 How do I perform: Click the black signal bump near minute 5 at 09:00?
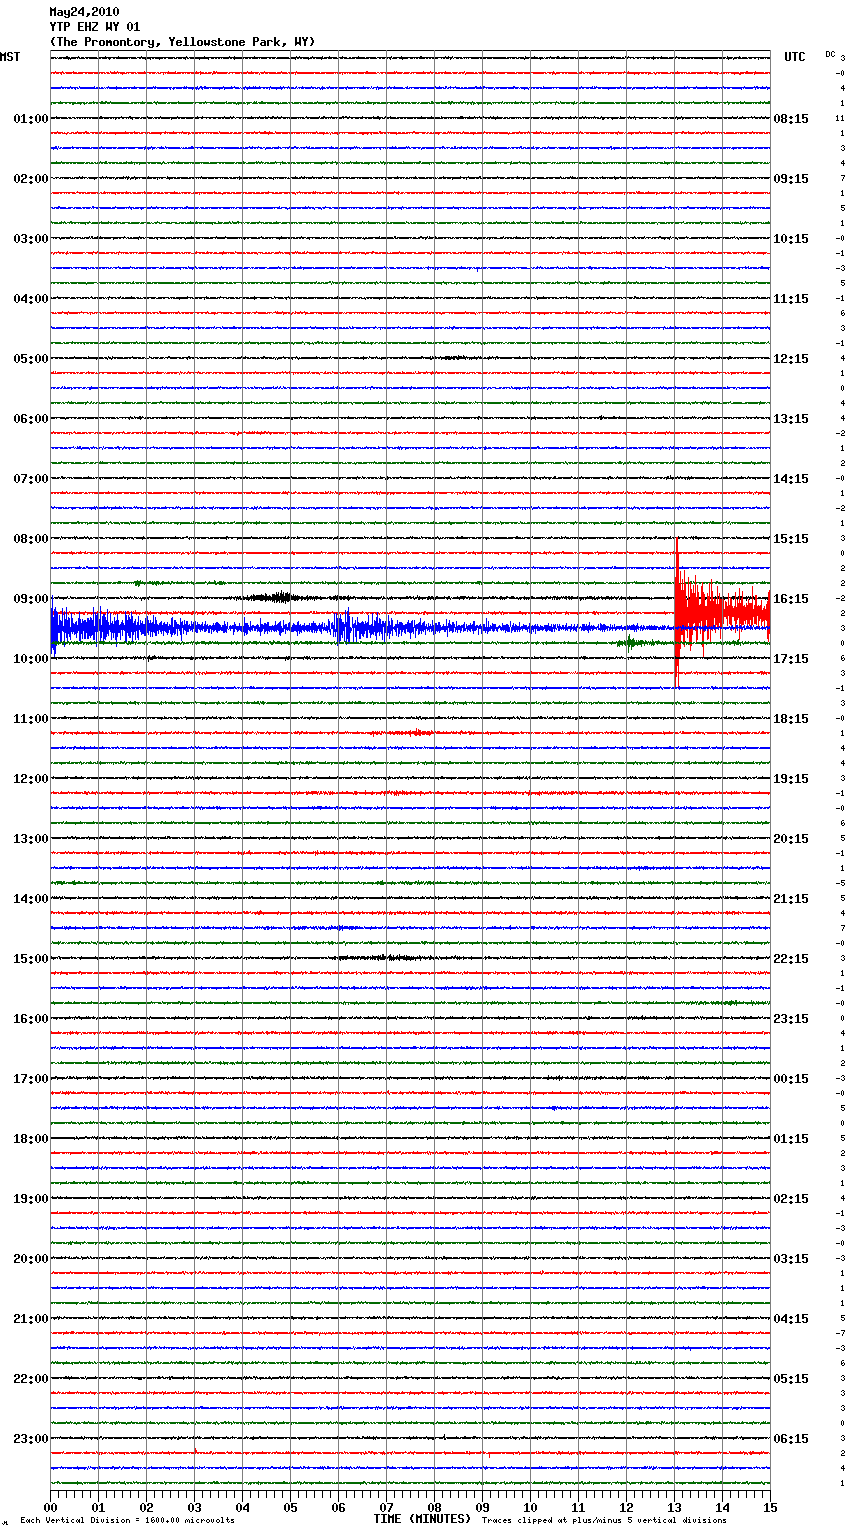278,598
